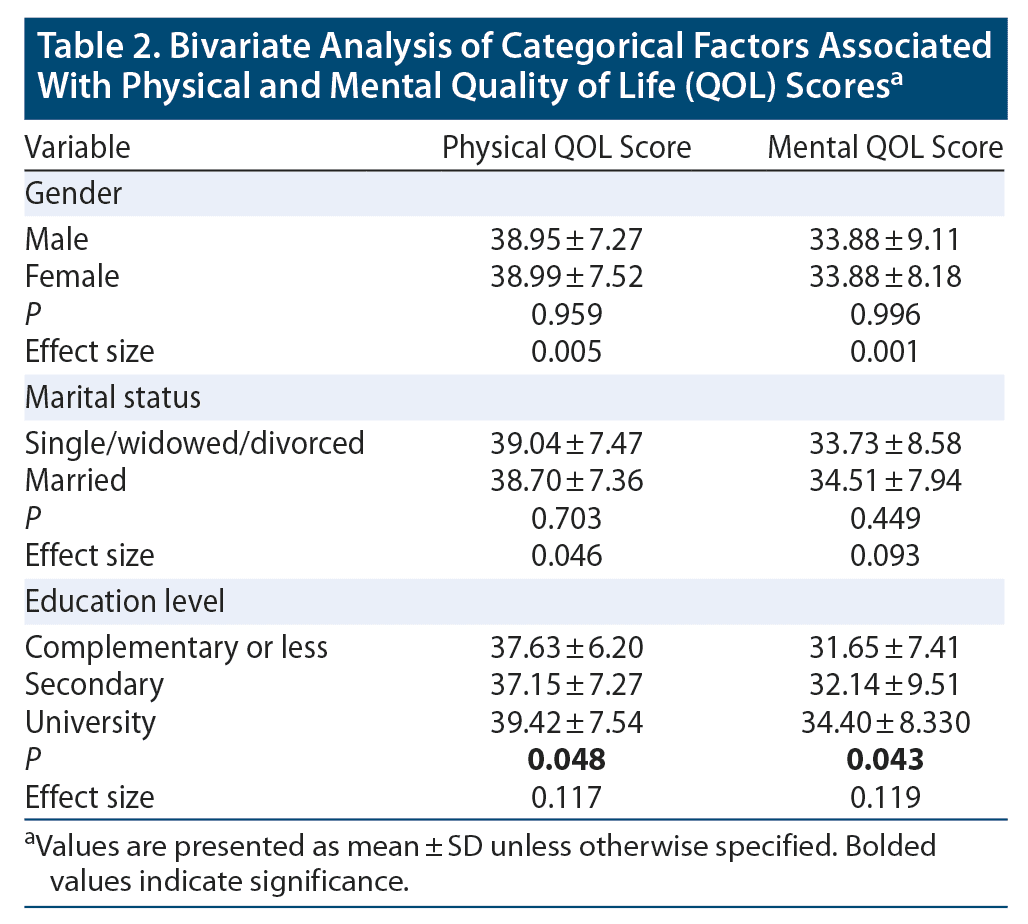
Task: Select the Education level section row
Action: point(125,601)
